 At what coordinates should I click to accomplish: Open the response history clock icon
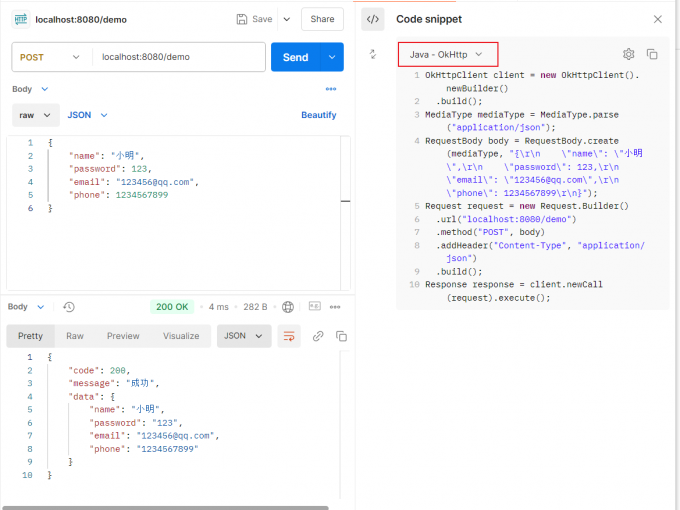point(69,307)
